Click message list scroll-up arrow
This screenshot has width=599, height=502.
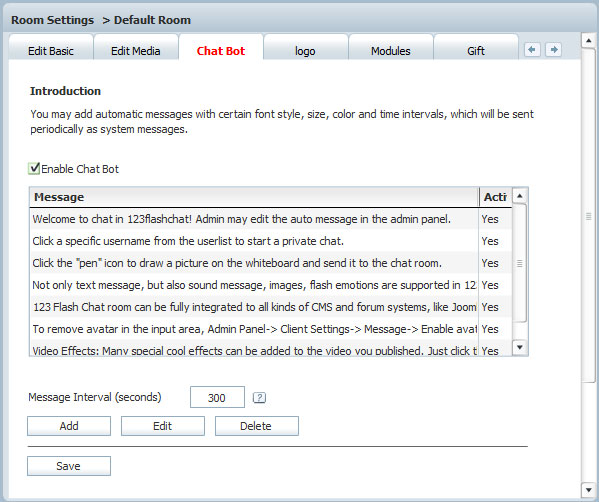(519, 196)
